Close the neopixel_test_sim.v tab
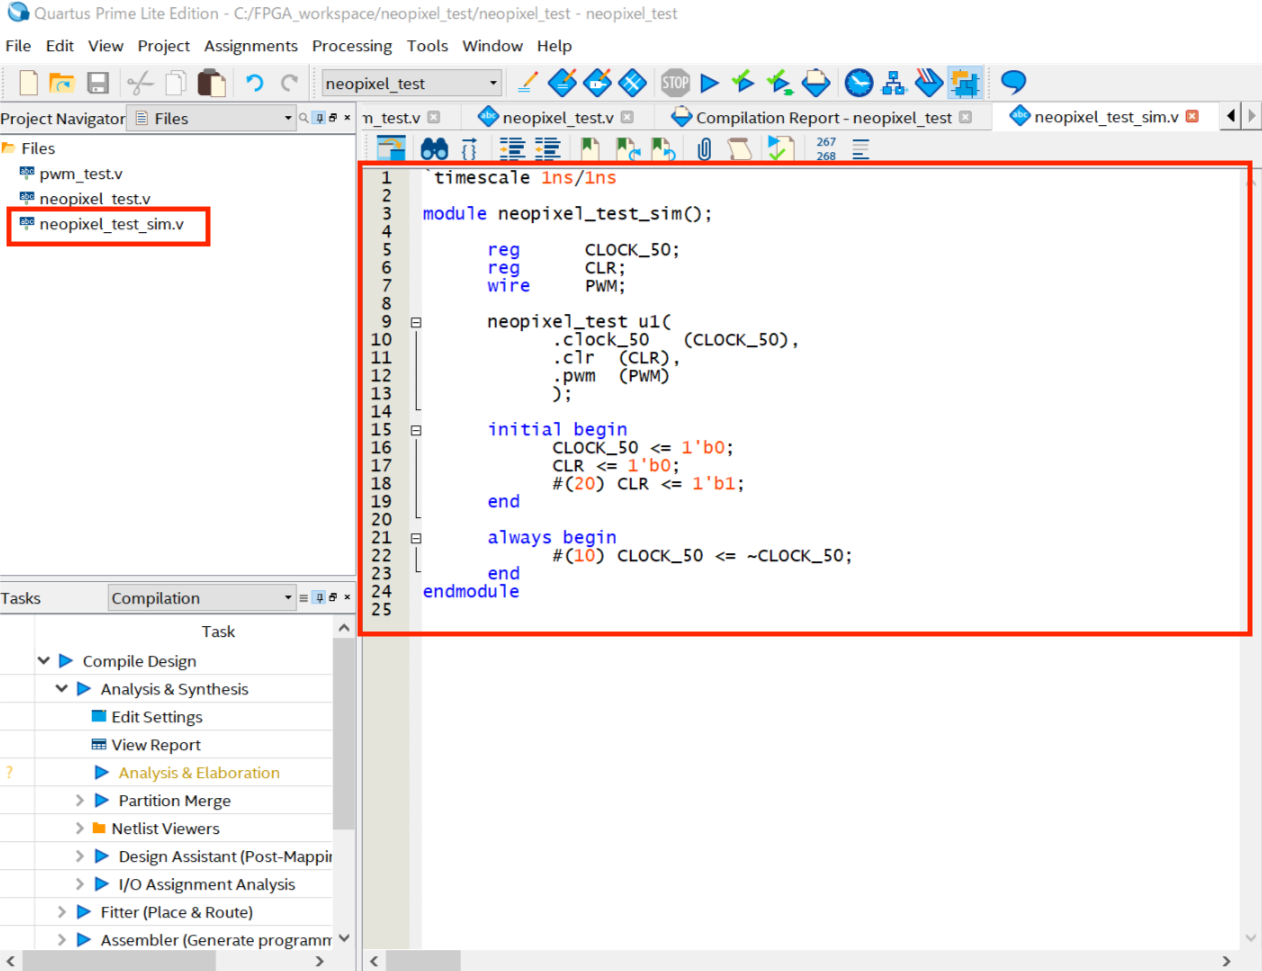The height and width of the screenshot is (971, 1262). (1192, 117)
